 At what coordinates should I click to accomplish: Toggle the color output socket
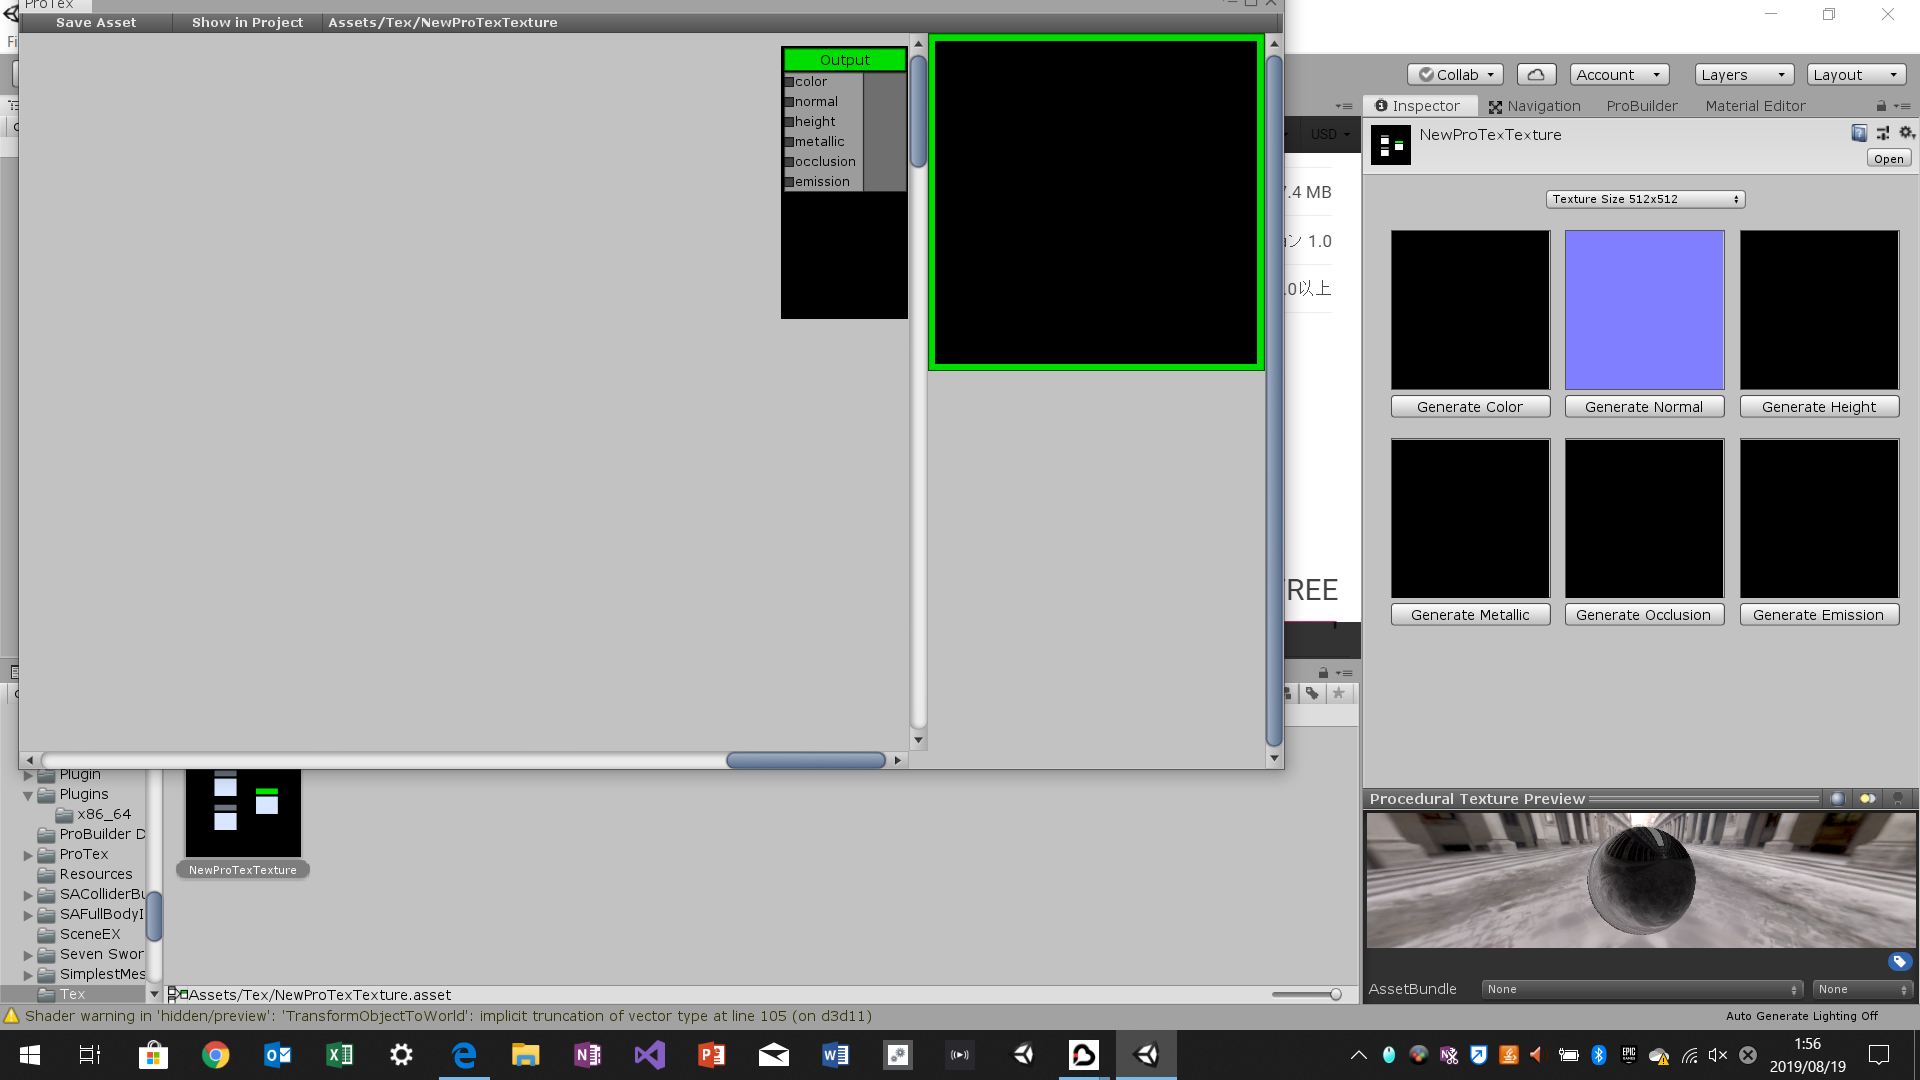point(789,82)
